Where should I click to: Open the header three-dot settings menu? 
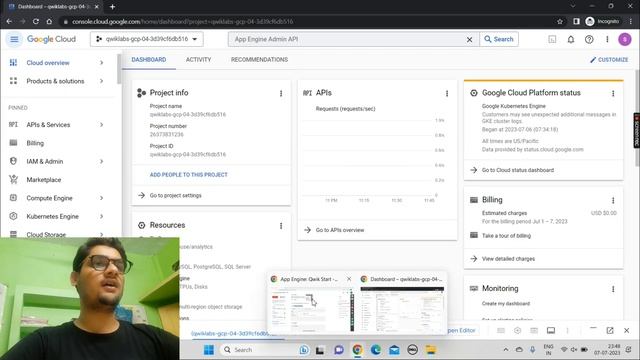pos(607,40)
